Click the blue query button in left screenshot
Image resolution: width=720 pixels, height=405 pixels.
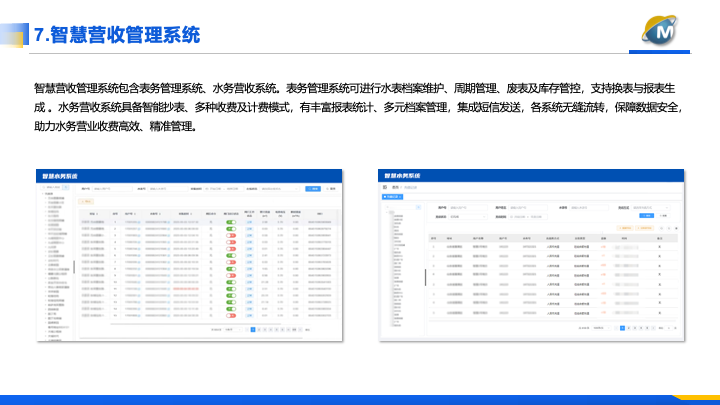pos(313,187)
